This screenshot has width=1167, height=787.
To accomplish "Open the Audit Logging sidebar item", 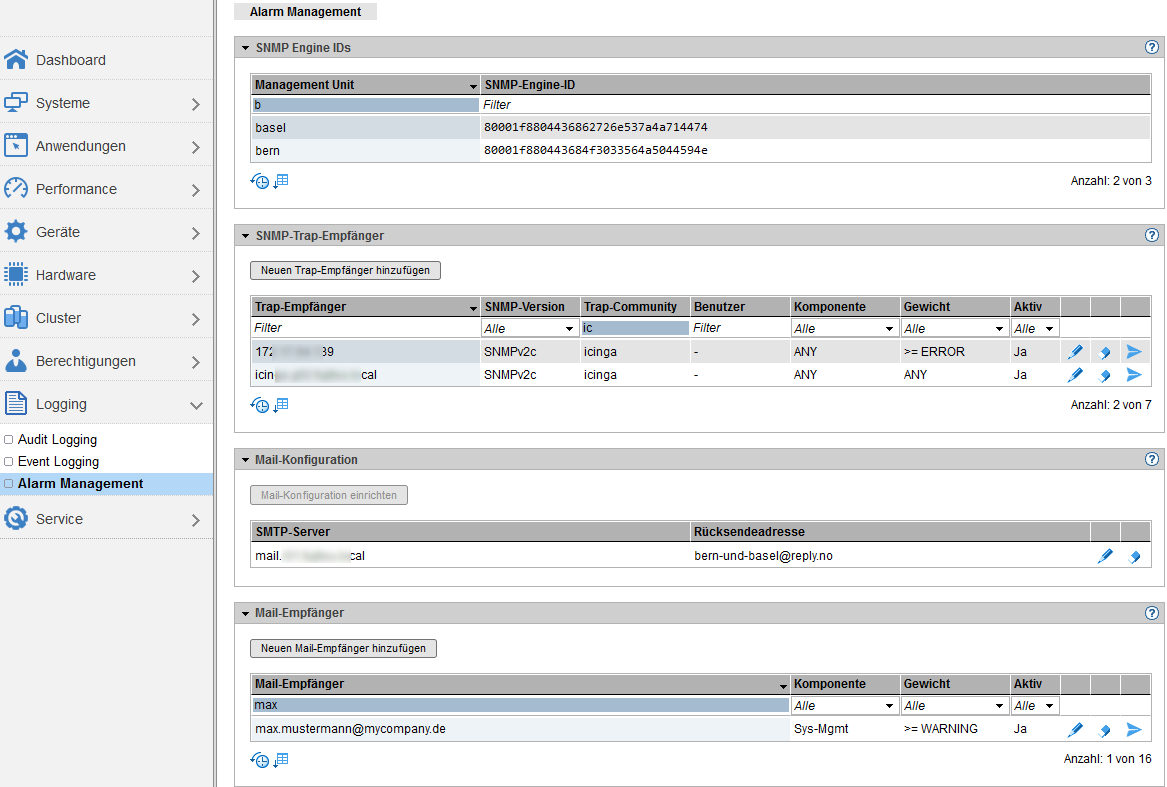I will coord(57,440).
